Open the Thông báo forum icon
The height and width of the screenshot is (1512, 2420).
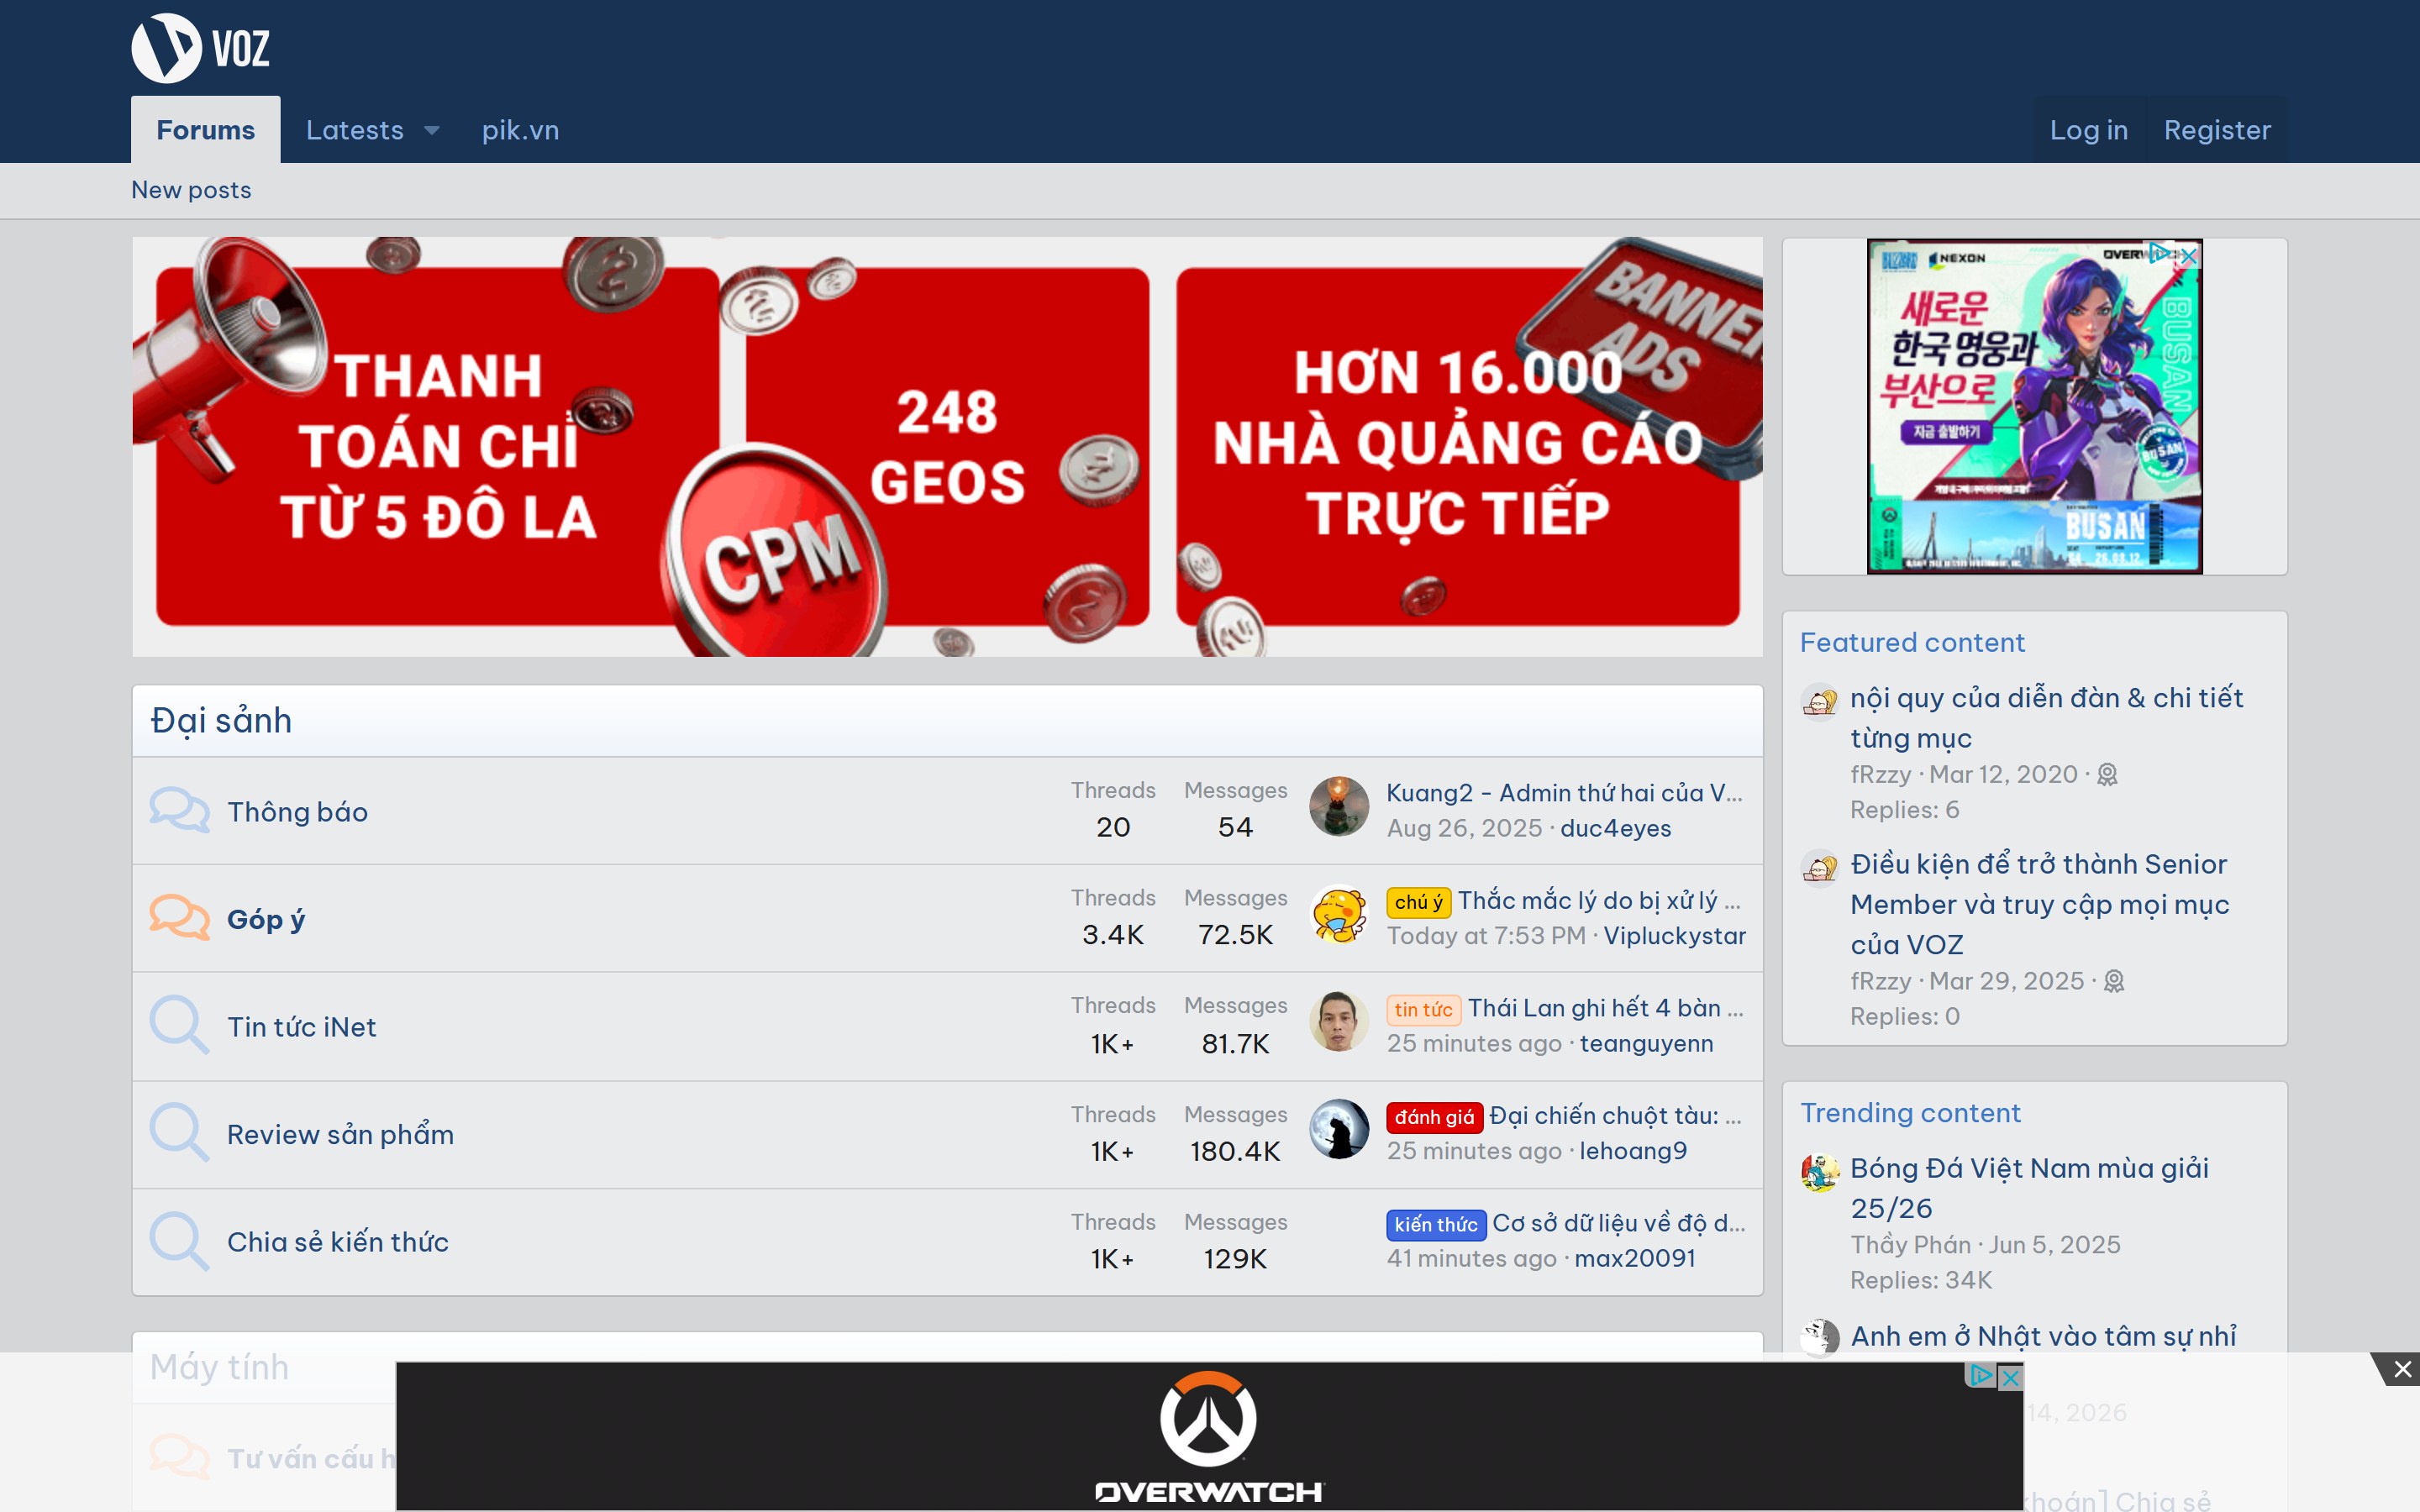point(179,811)
